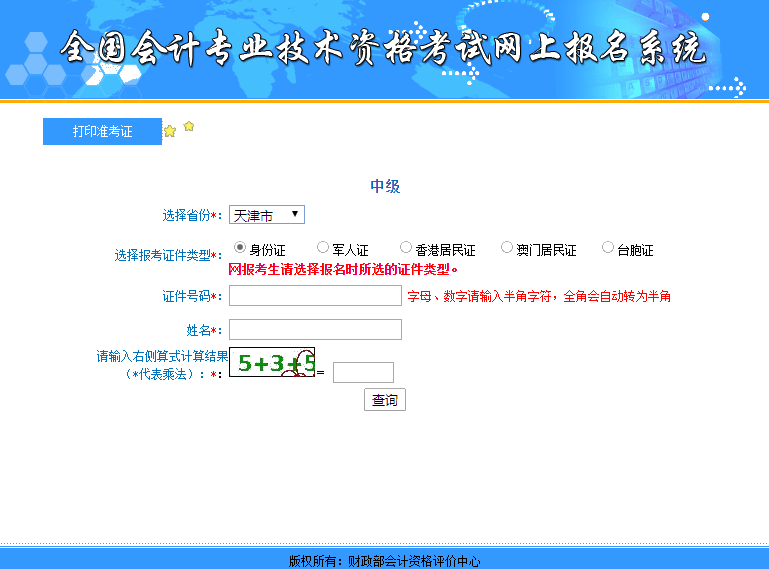Select the 军人证 radio button

tap(323, 247)
